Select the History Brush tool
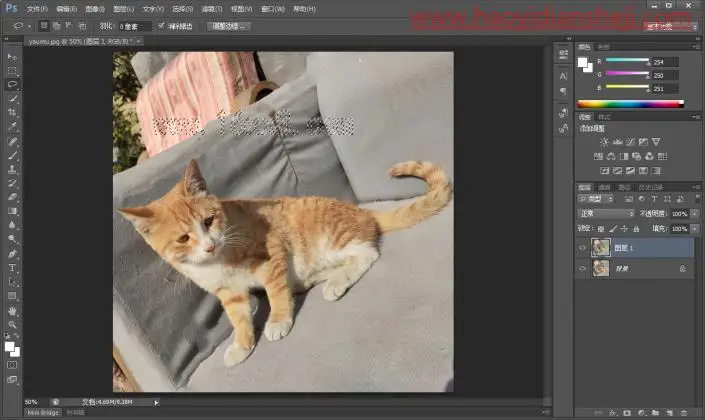 pyautogui.click(x=12, y=183)
